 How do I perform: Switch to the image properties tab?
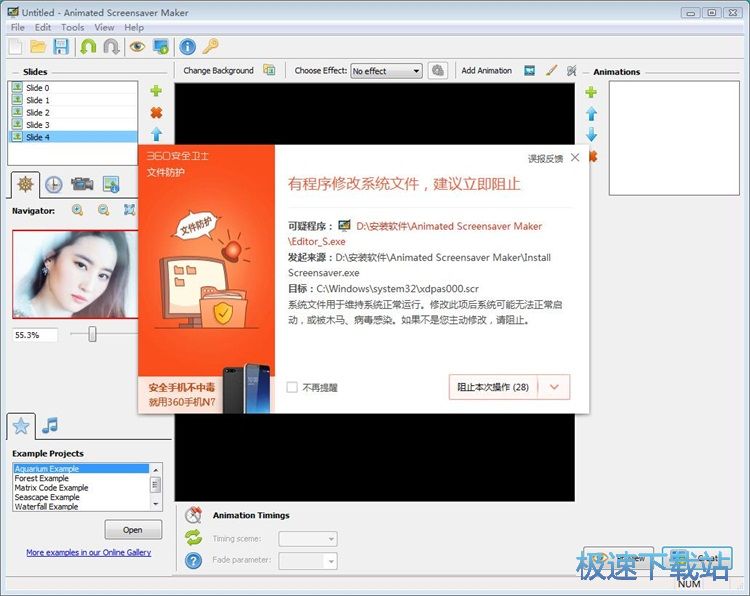tap(111, 185)
